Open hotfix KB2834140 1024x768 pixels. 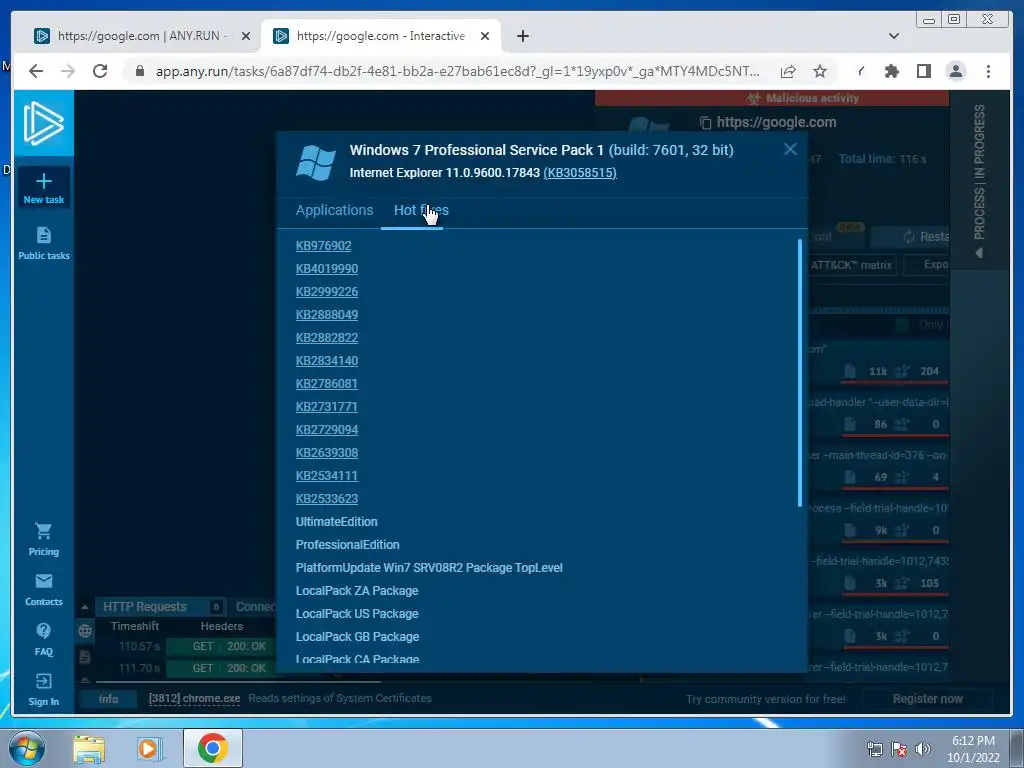pyautogui.click(x=327, y=360)
